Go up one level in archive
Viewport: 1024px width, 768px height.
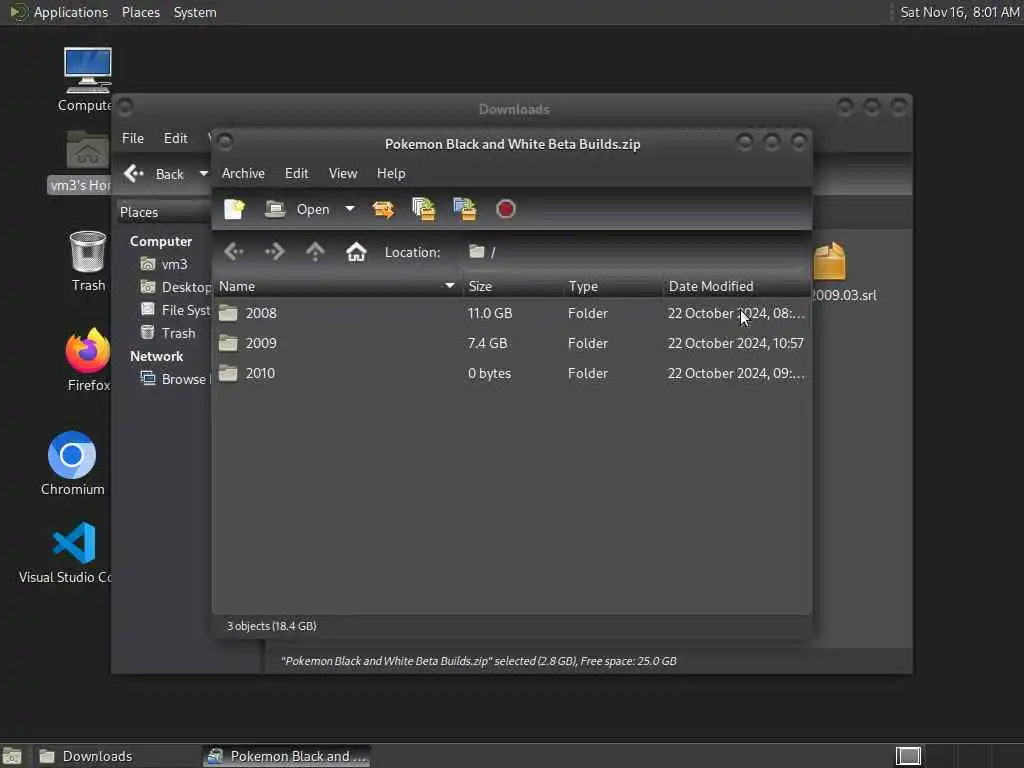(315, 251)
